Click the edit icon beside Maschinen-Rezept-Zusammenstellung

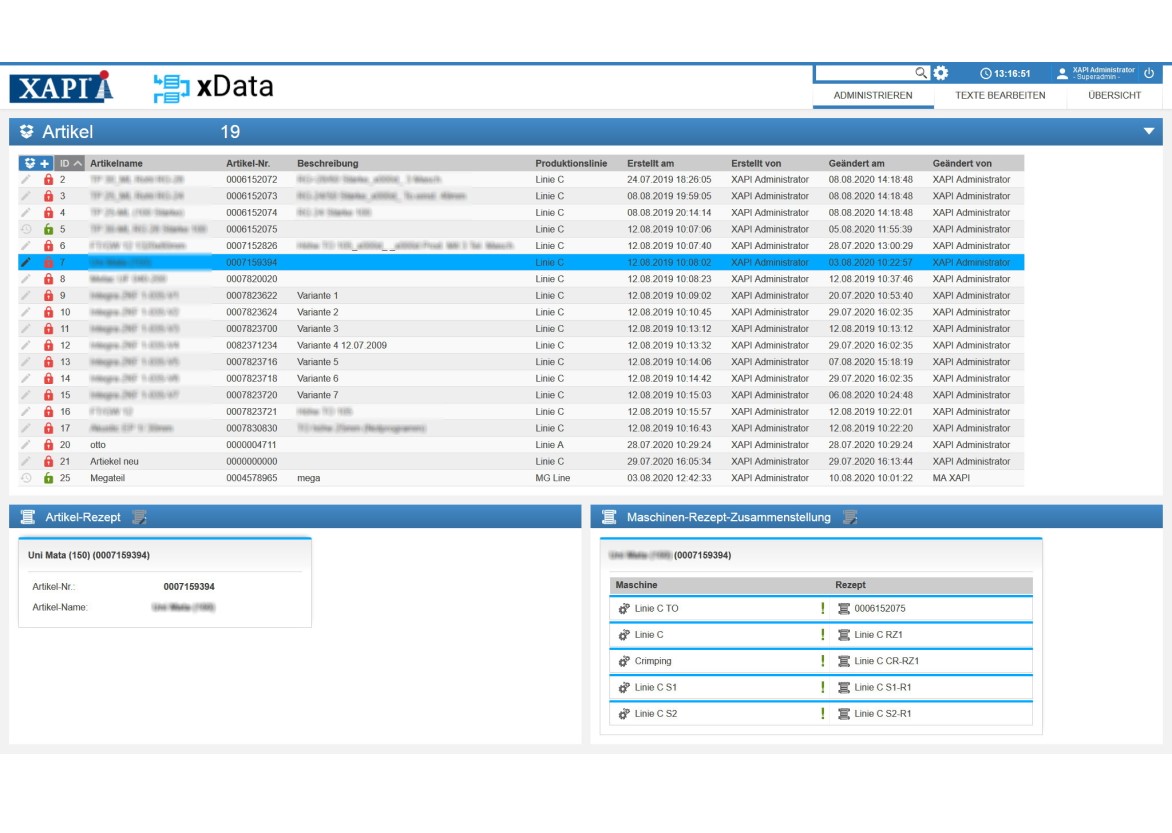click(x=850, y=517)
